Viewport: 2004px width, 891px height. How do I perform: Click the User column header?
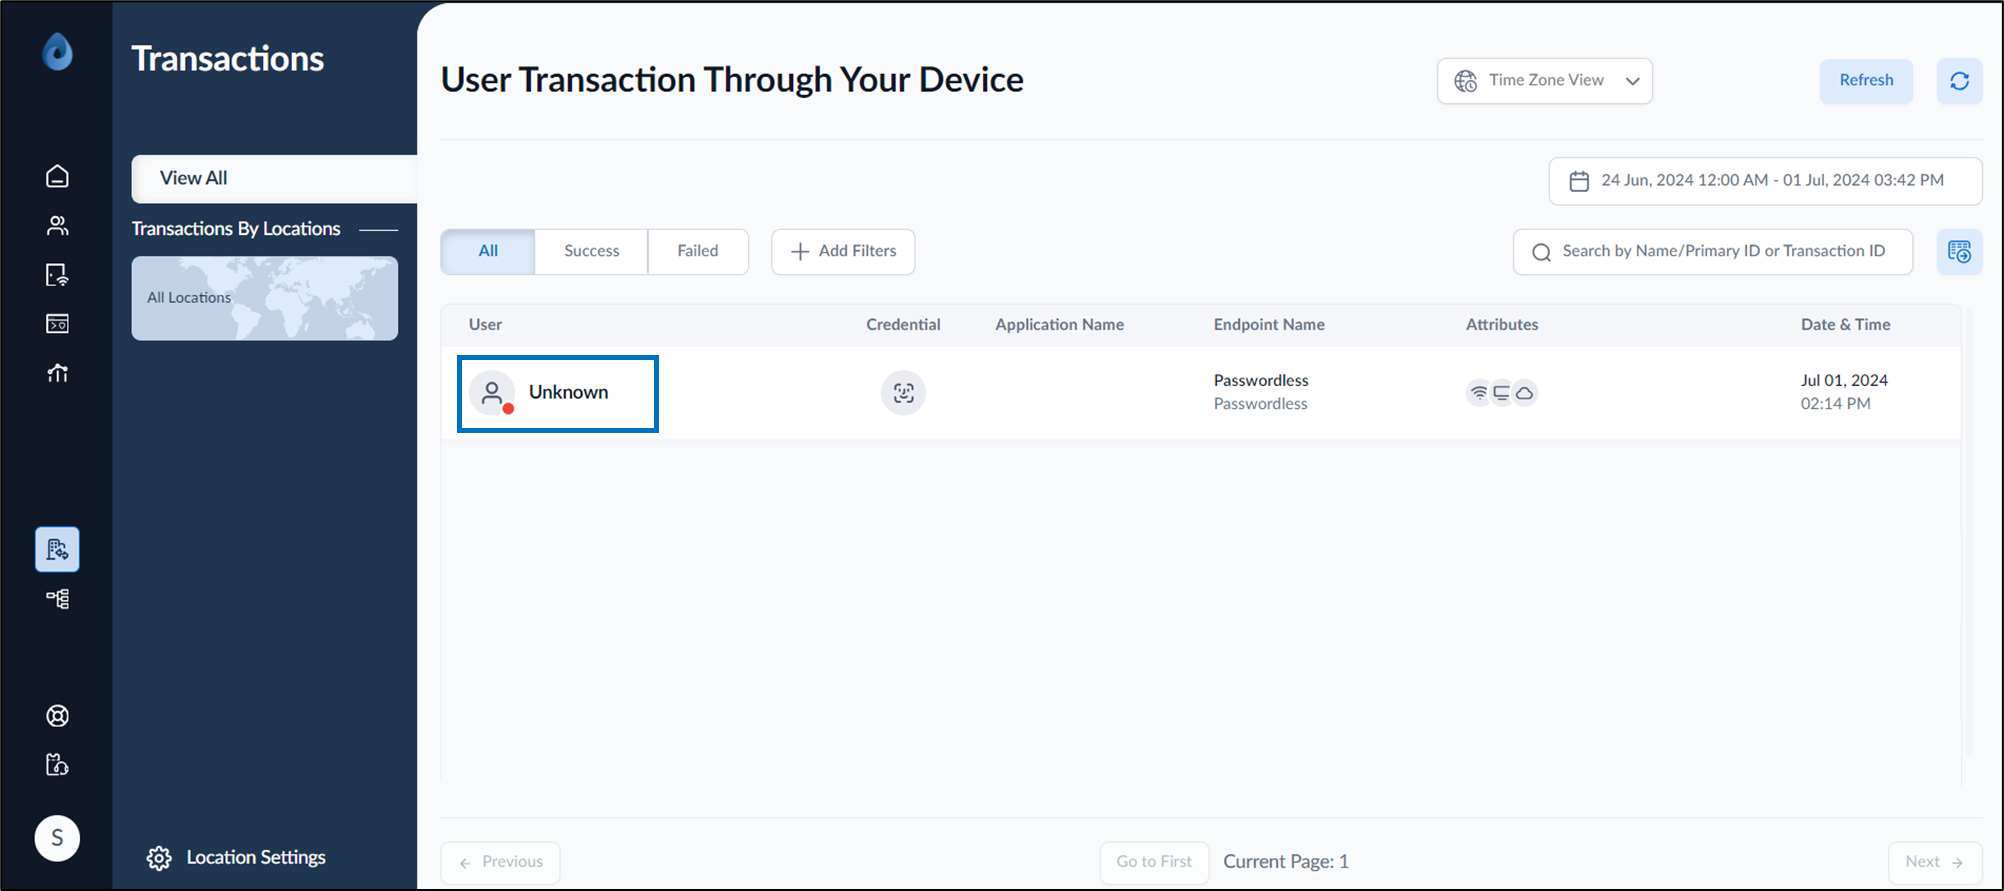point(485,324)
